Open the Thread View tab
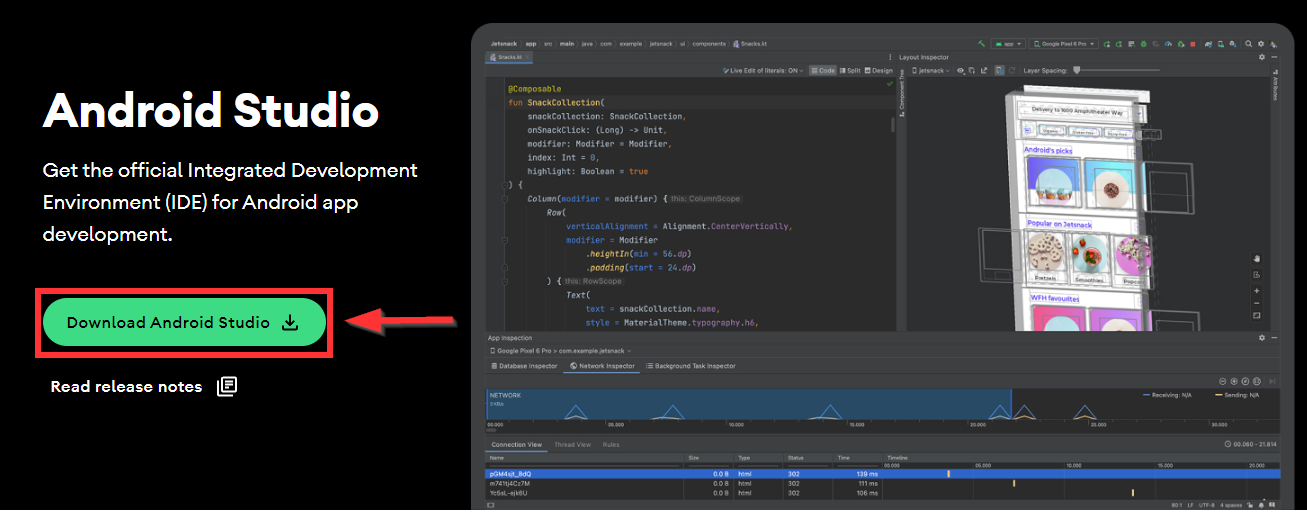Image resolution: width=1307 pixels, height=522 pixels. [x=572, y=444]
